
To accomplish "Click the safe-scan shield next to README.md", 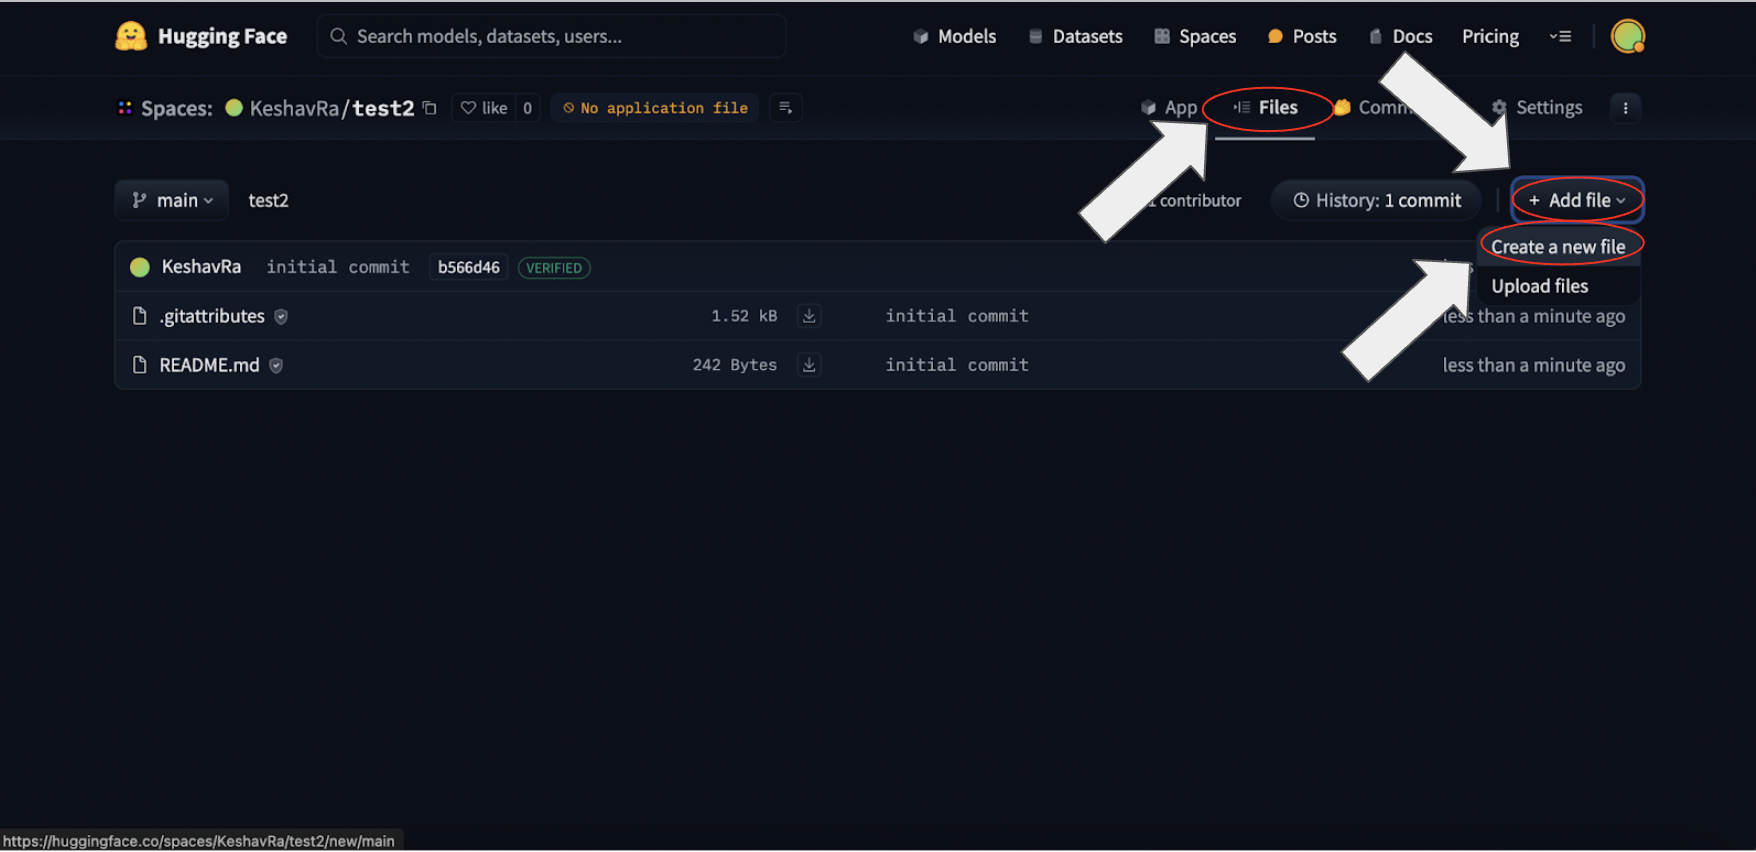I will point(277,366).
